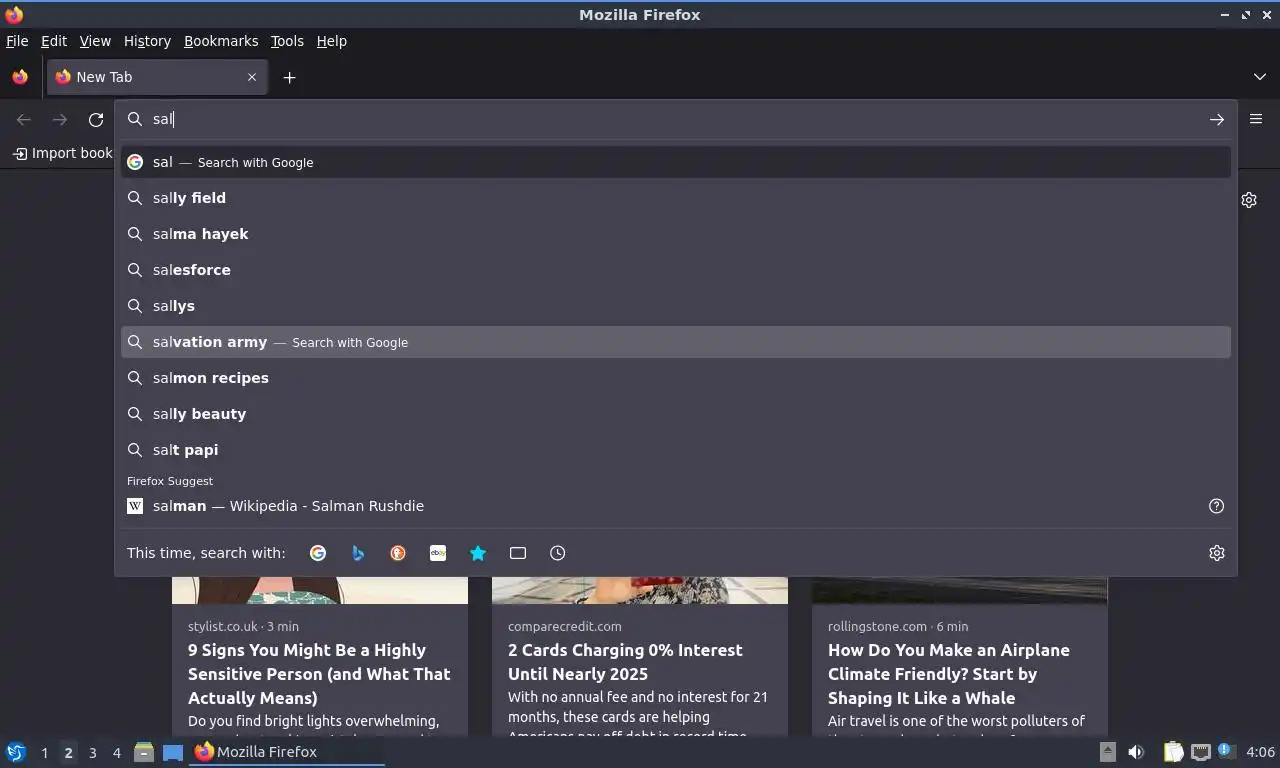Screen dimensions: 1280x768
Task: Select the 'sallys' suggestion
Action: click(x=676, y=306)
